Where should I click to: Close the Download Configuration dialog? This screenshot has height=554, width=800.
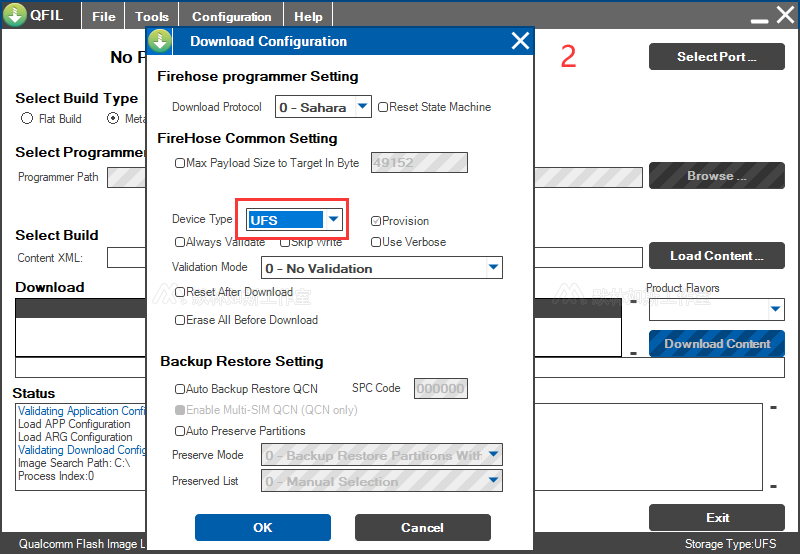tap(520, 40)
